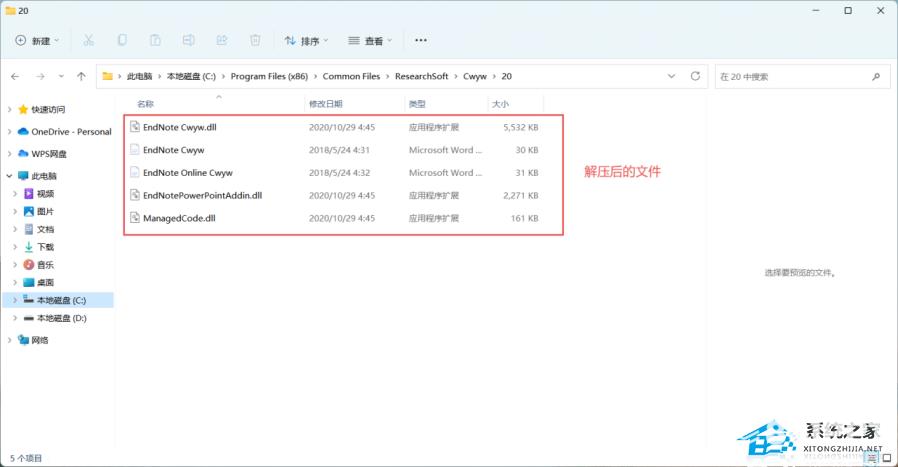Sort by 修改日期 column header
This screenshot has height=467, width=898.
(x=325, y=104)
